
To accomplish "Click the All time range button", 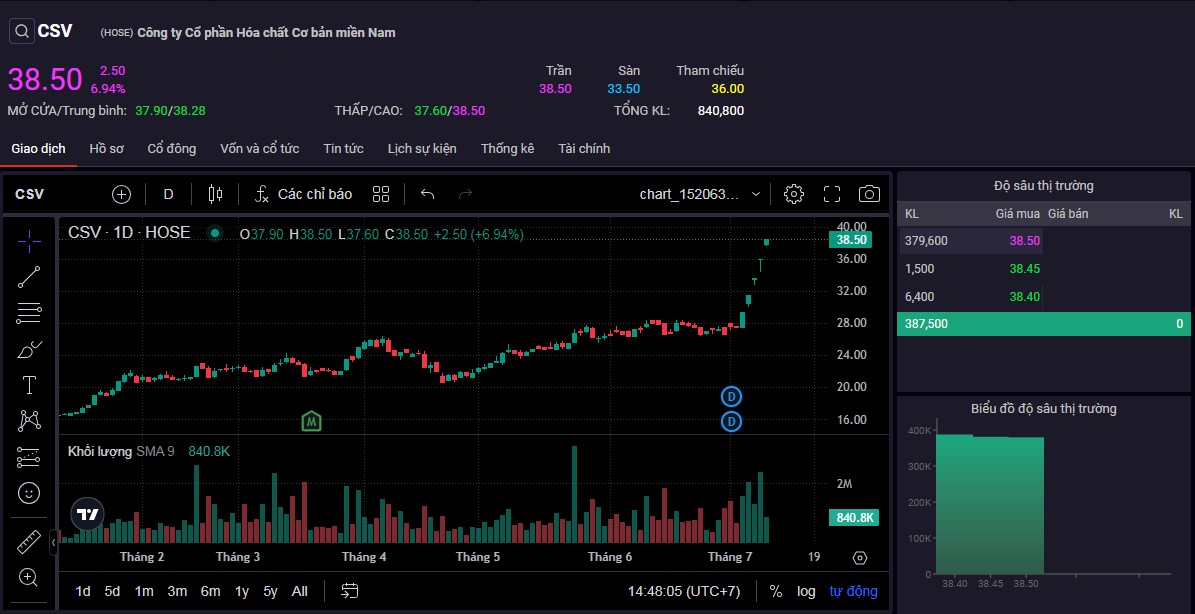I will point(299,591).
